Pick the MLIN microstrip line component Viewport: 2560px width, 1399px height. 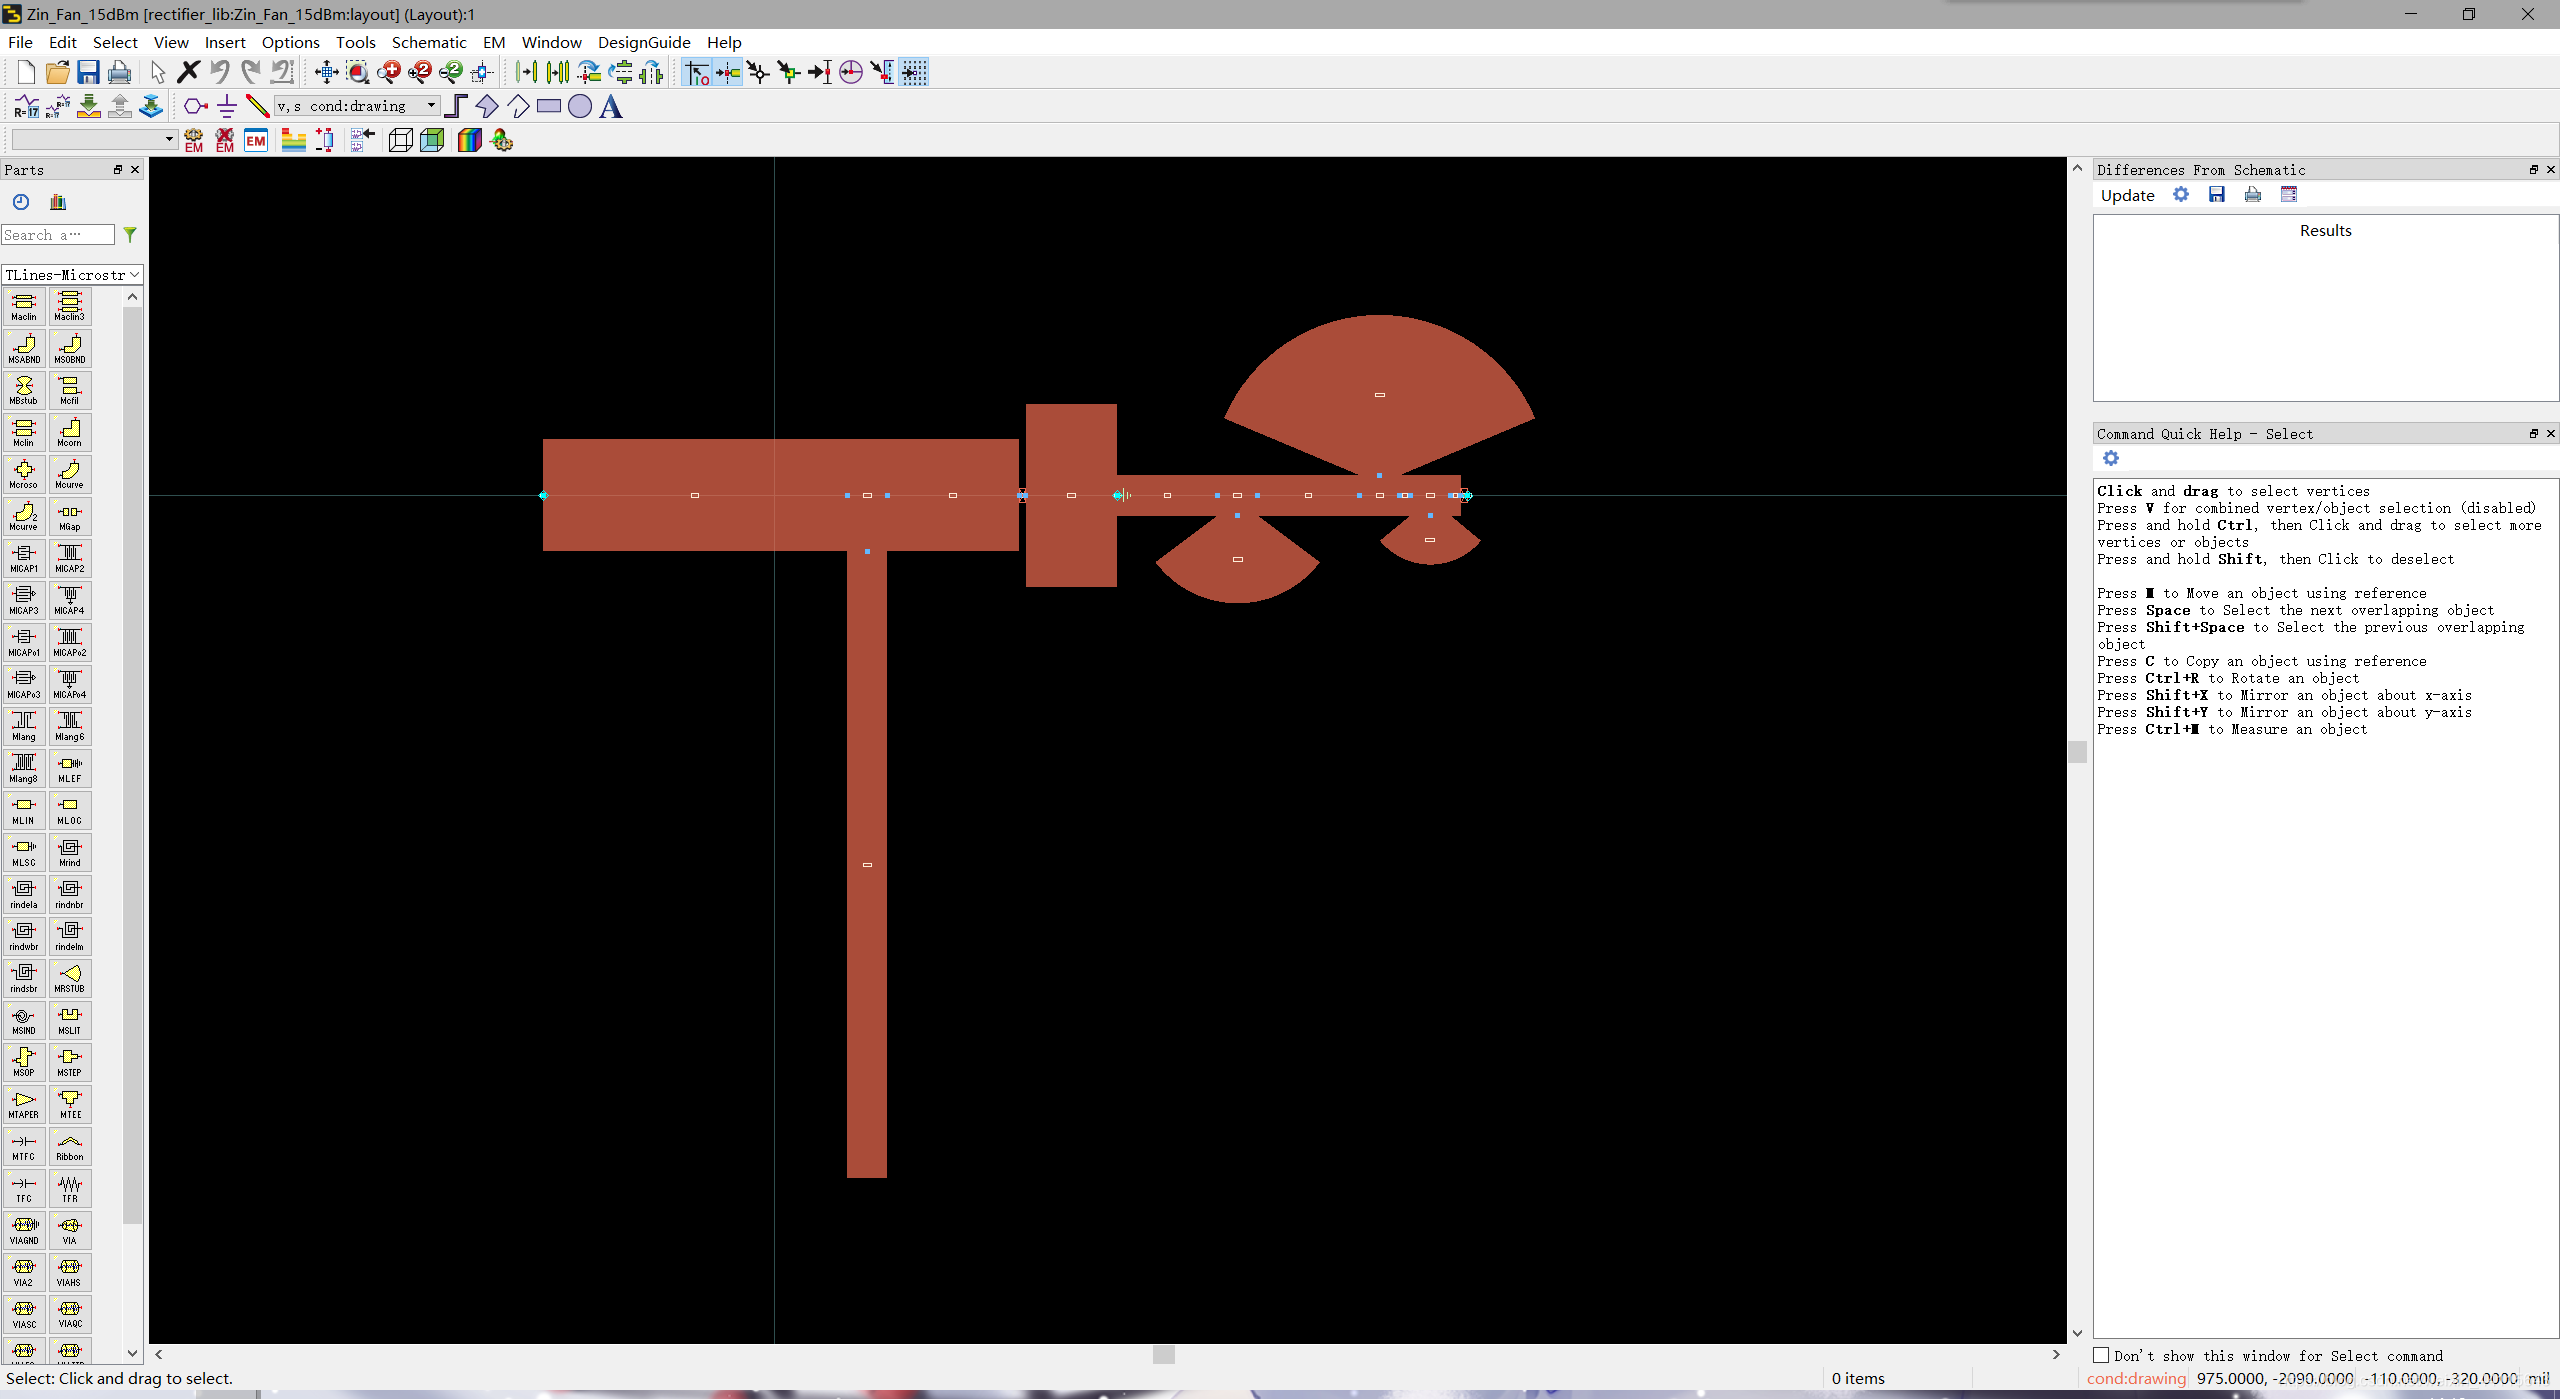tap(24, 810)
